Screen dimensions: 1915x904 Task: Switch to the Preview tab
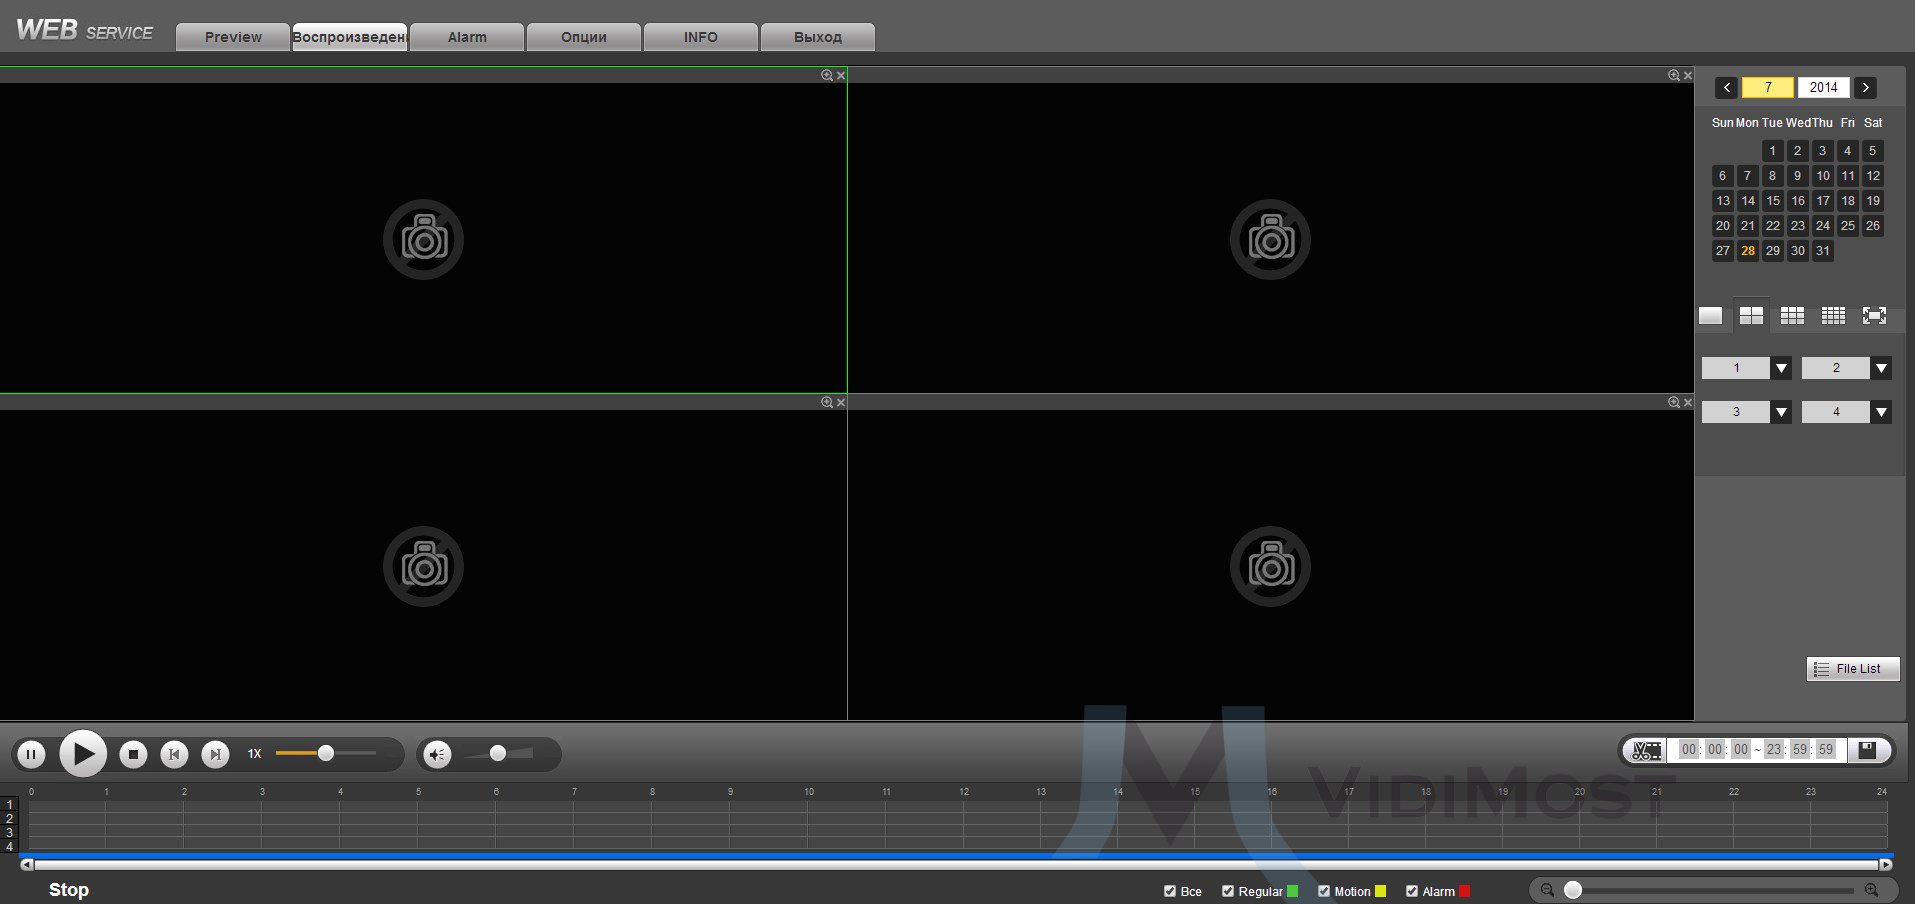233,37
